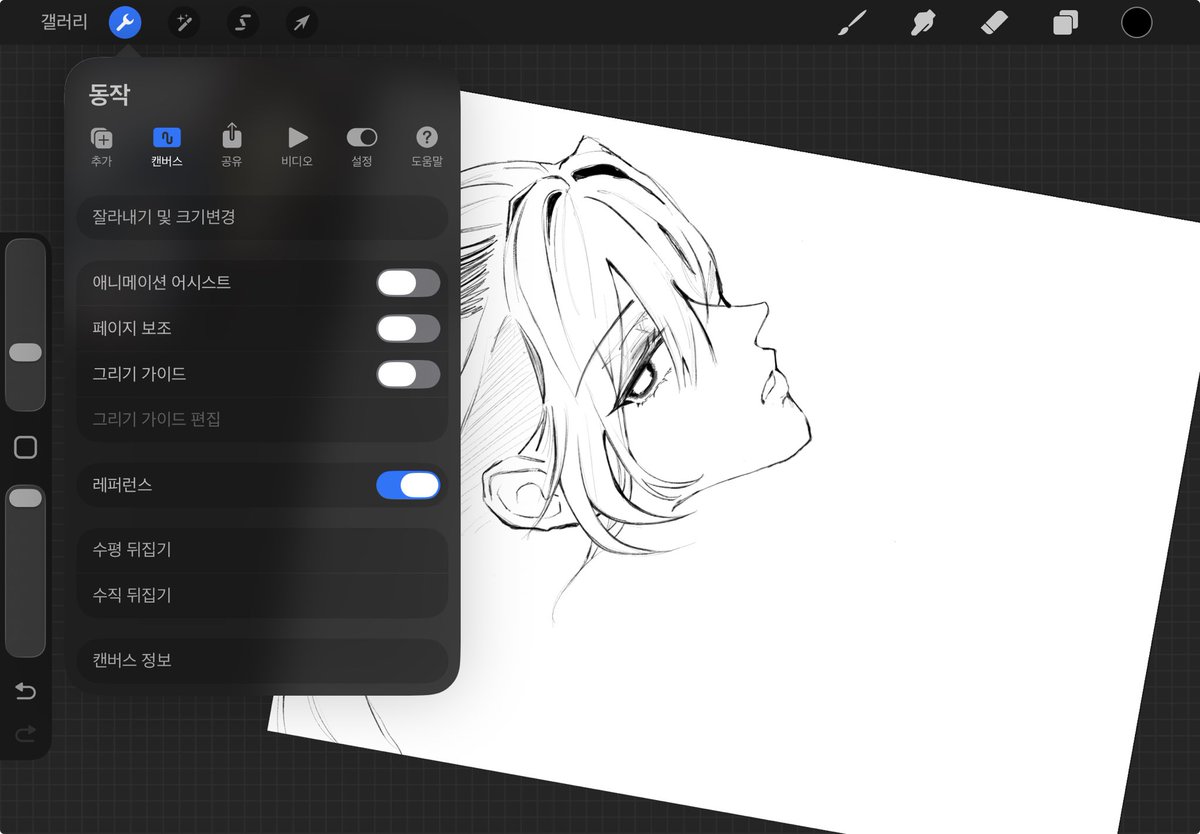Tap the square modify button on sidebar
The height and width of the screenshot is (834, 1200).
pyautogui.click(x=26, y=447)
